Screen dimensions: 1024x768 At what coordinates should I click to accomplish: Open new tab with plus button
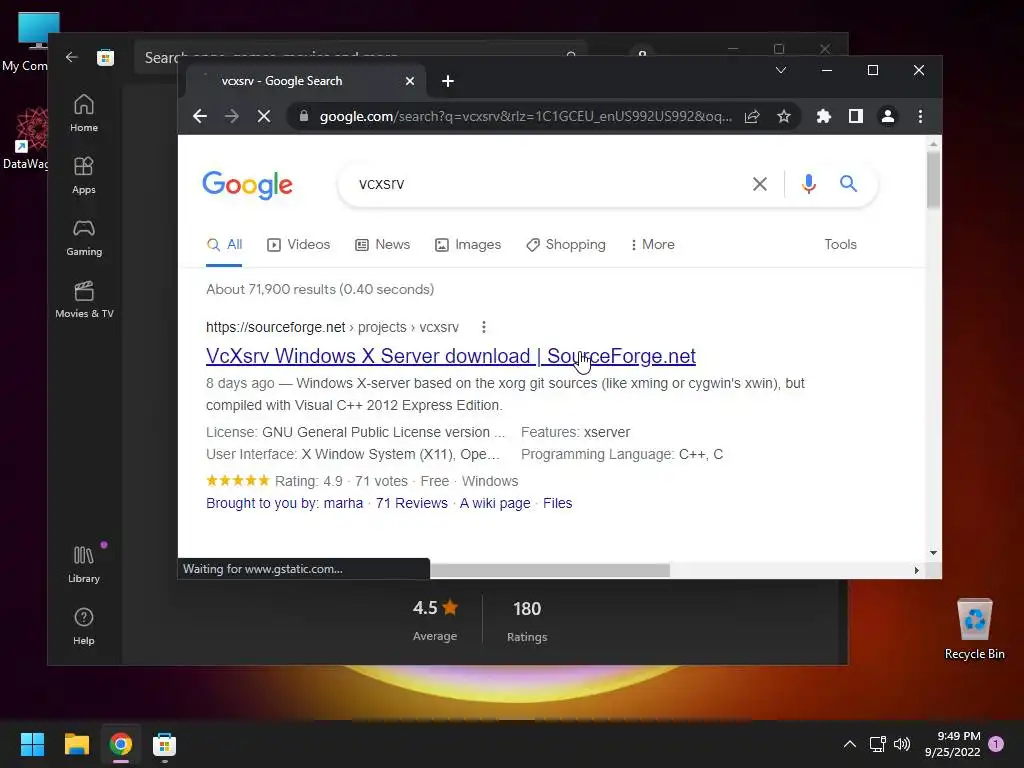[448, 81]
